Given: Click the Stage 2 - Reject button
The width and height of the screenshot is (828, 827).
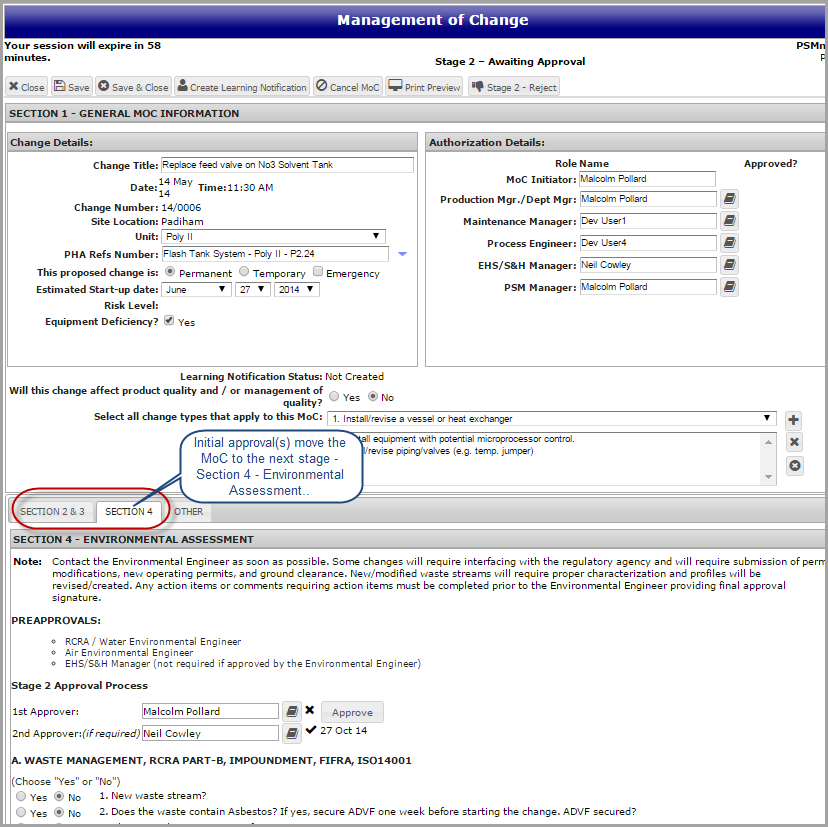Looking at the screenshot, I should (x=513, y=87).
